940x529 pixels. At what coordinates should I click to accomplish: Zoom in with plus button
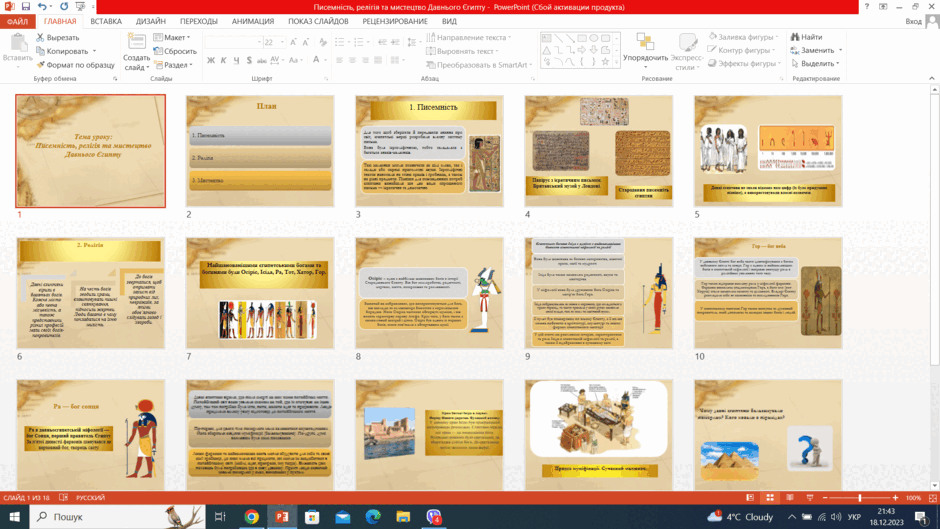(896, 498)
